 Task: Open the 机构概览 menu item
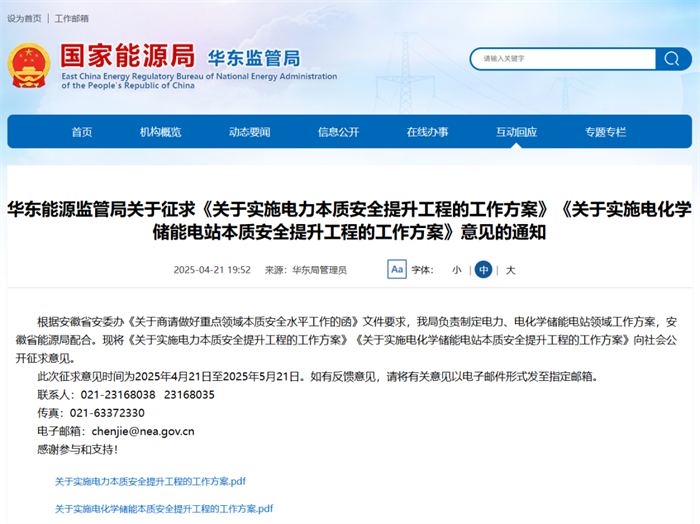click(x=160, y=132)
